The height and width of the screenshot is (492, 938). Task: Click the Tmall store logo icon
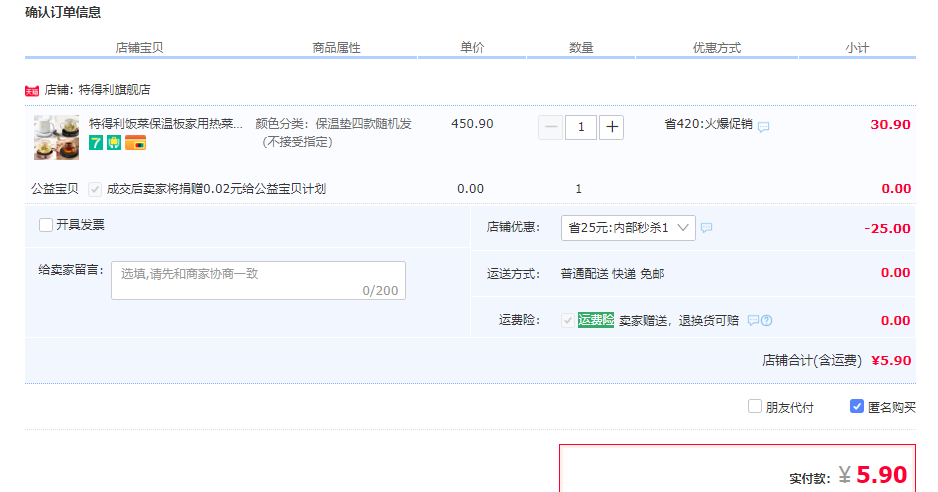pyautogui.click(x=32, y=91)
